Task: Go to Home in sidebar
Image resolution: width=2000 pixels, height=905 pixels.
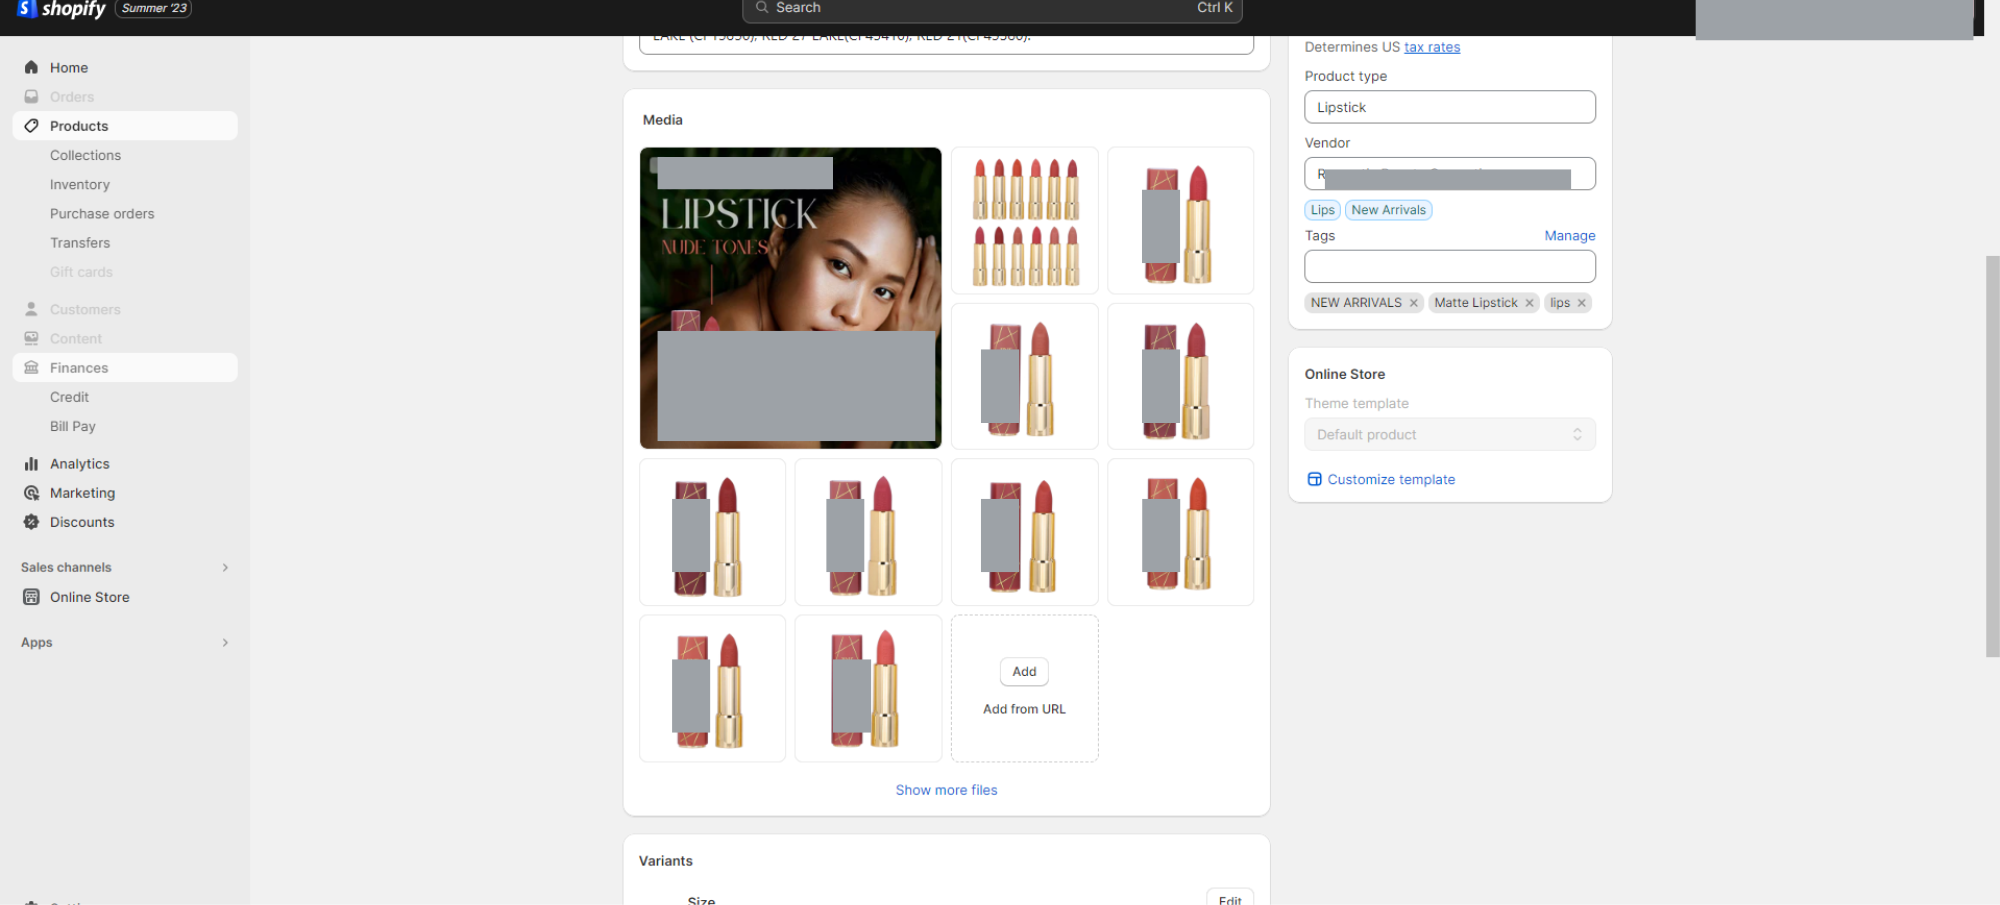Action: point(69,68)
